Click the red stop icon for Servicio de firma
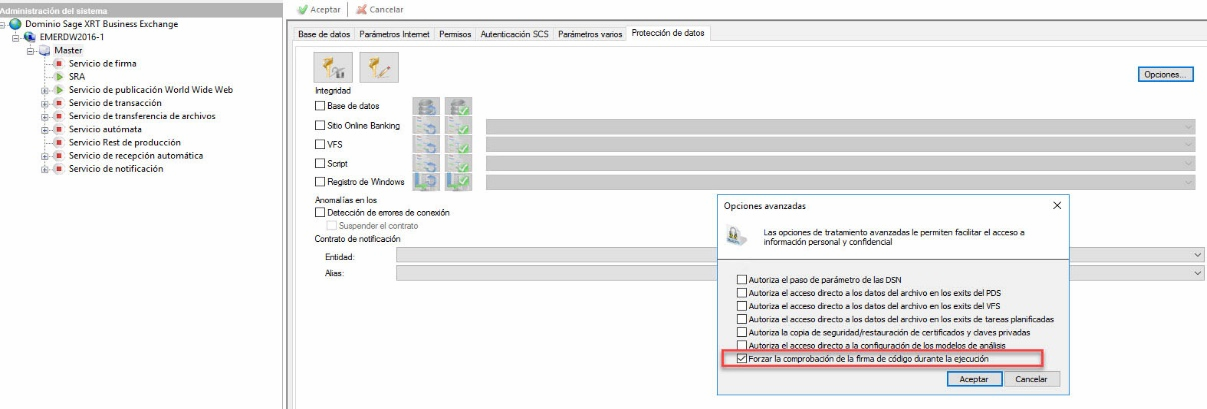Screen dimensions: 1207x409 coord(59,63)
